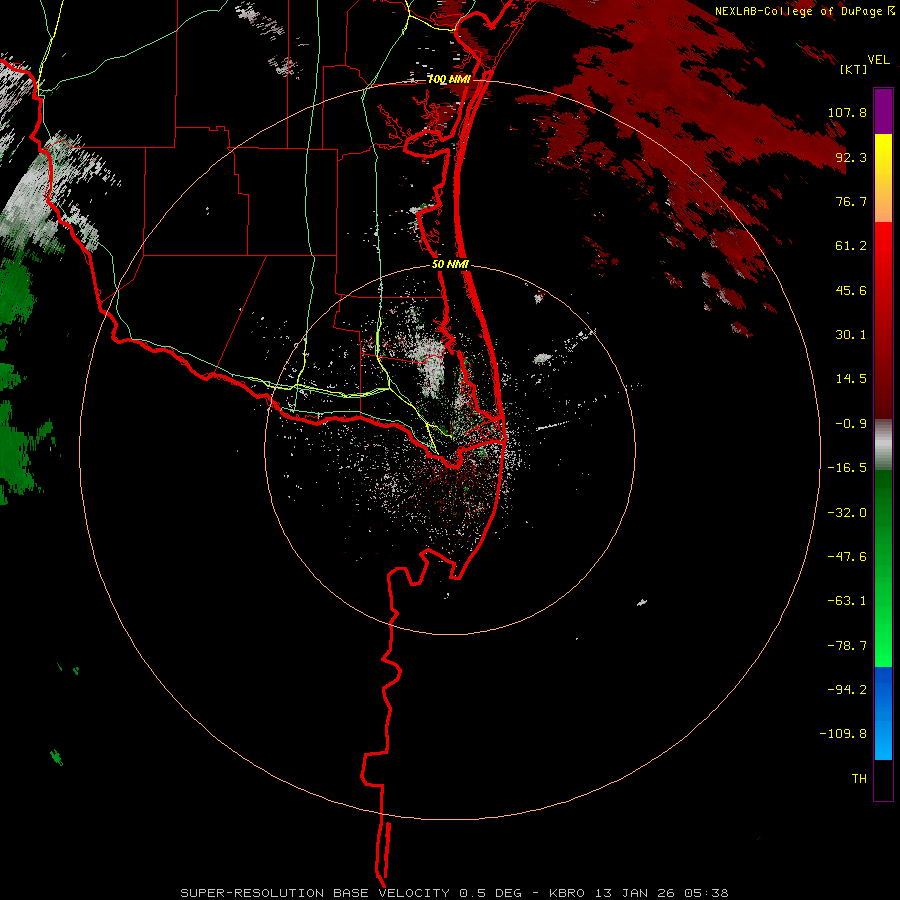Select the -47.6 scale value

[x=847, y=557]
